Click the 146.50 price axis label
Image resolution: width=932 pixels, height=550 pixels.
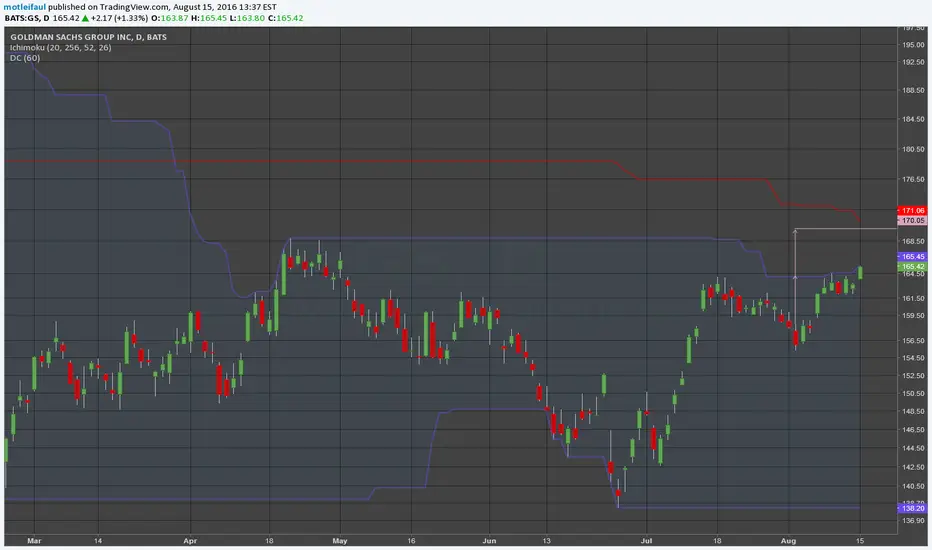click(913, 430)
